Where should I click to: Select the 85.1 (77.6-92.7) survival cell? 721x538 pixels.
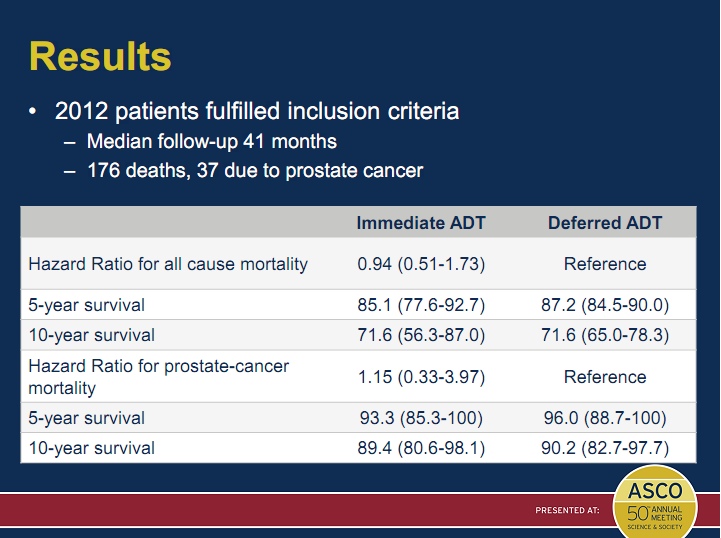pyautogui.click(x=421, y=305)
